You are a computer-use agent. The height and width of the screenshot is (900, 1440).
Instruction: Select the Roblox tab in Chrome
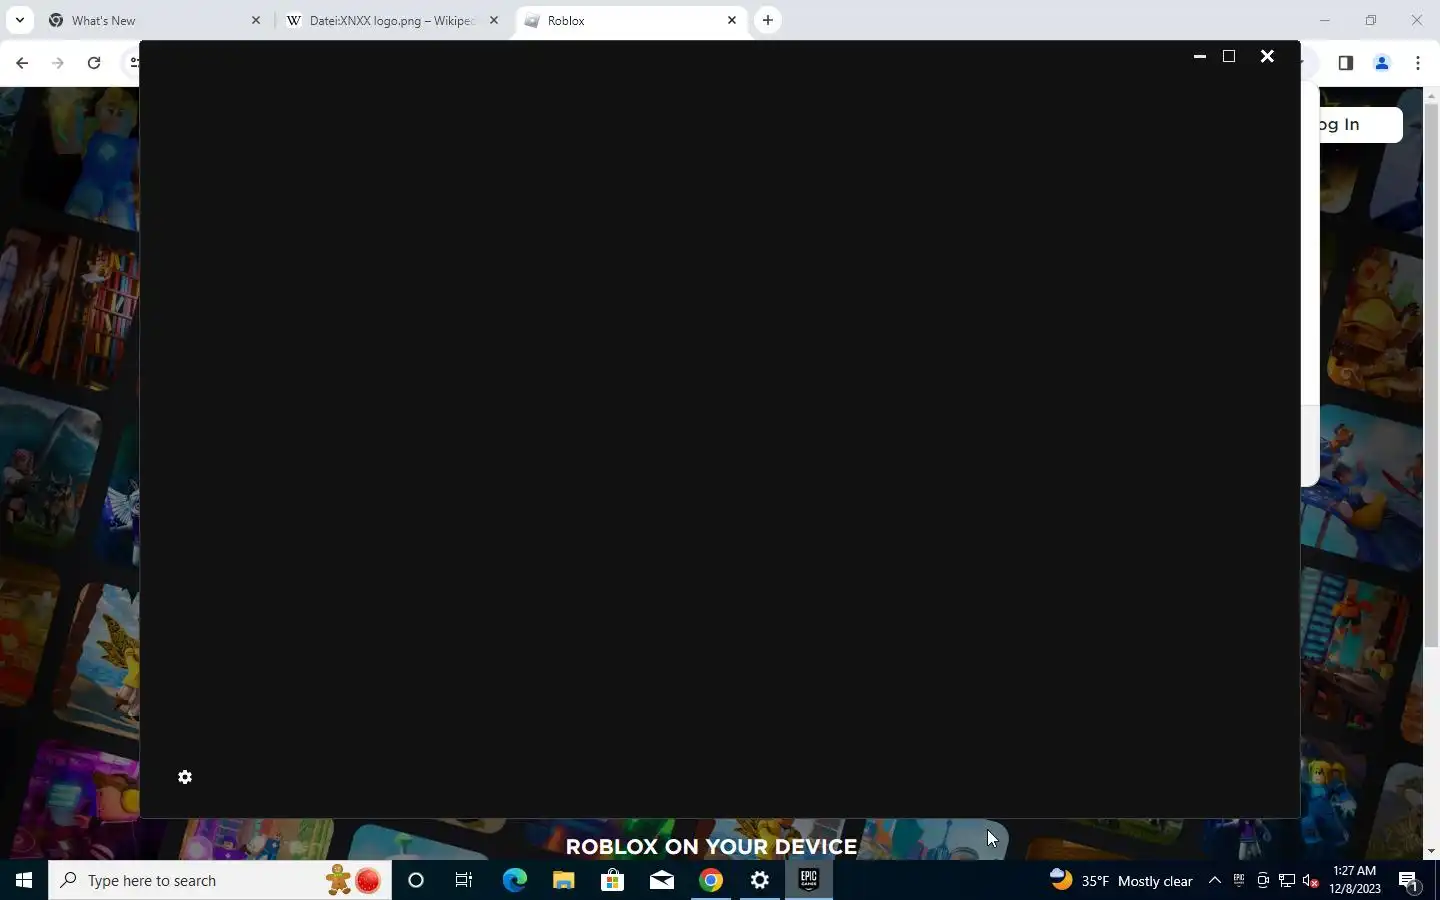click(630, 20)
